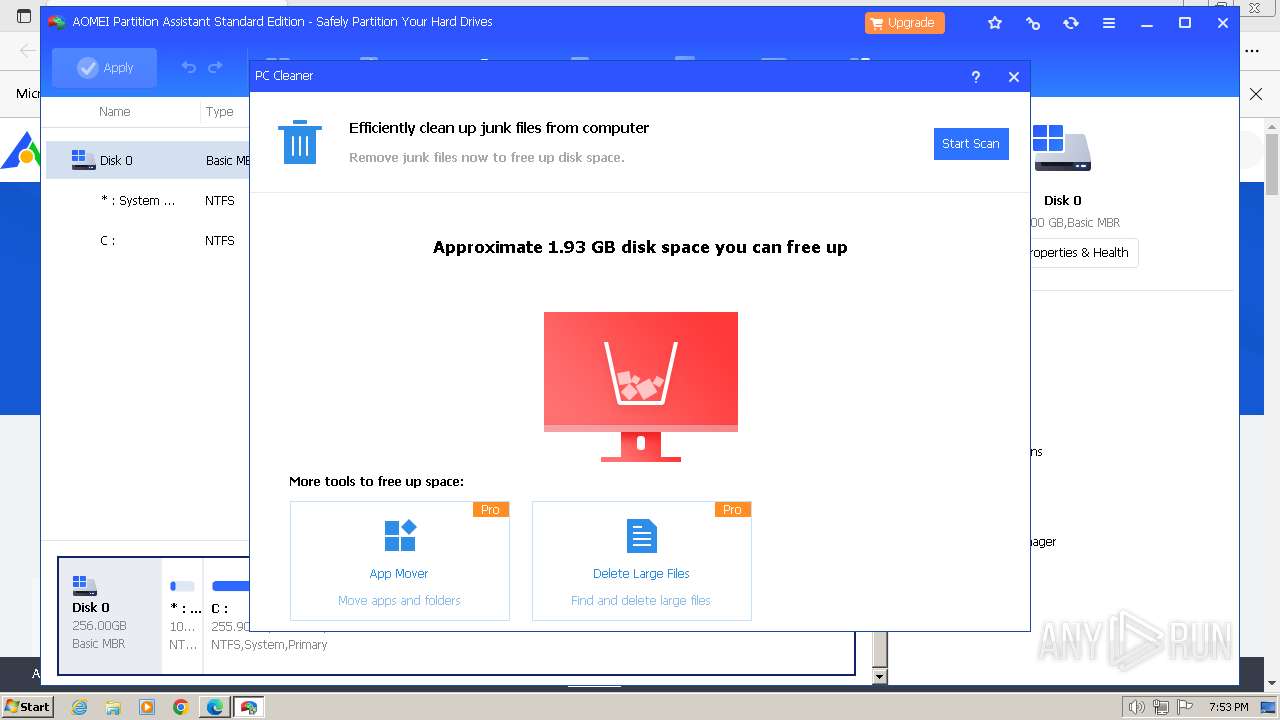Open the hamburger menu in title bar
The height and width of the screenshot is (720, 1280).
pos(1109,23)
